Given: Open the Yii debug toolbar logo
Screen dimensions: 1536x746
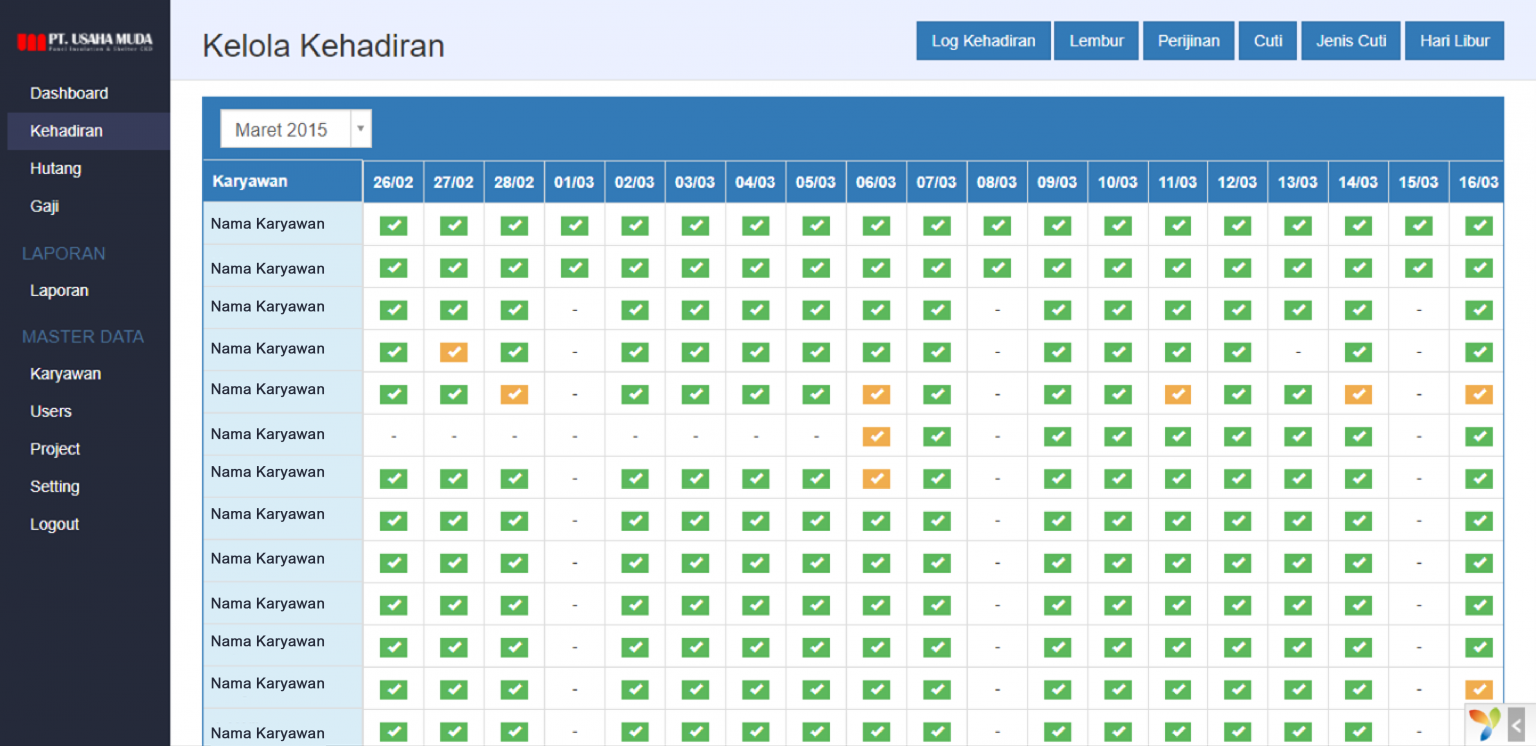Looking at the screenshot, I should tap(1484, 723).
